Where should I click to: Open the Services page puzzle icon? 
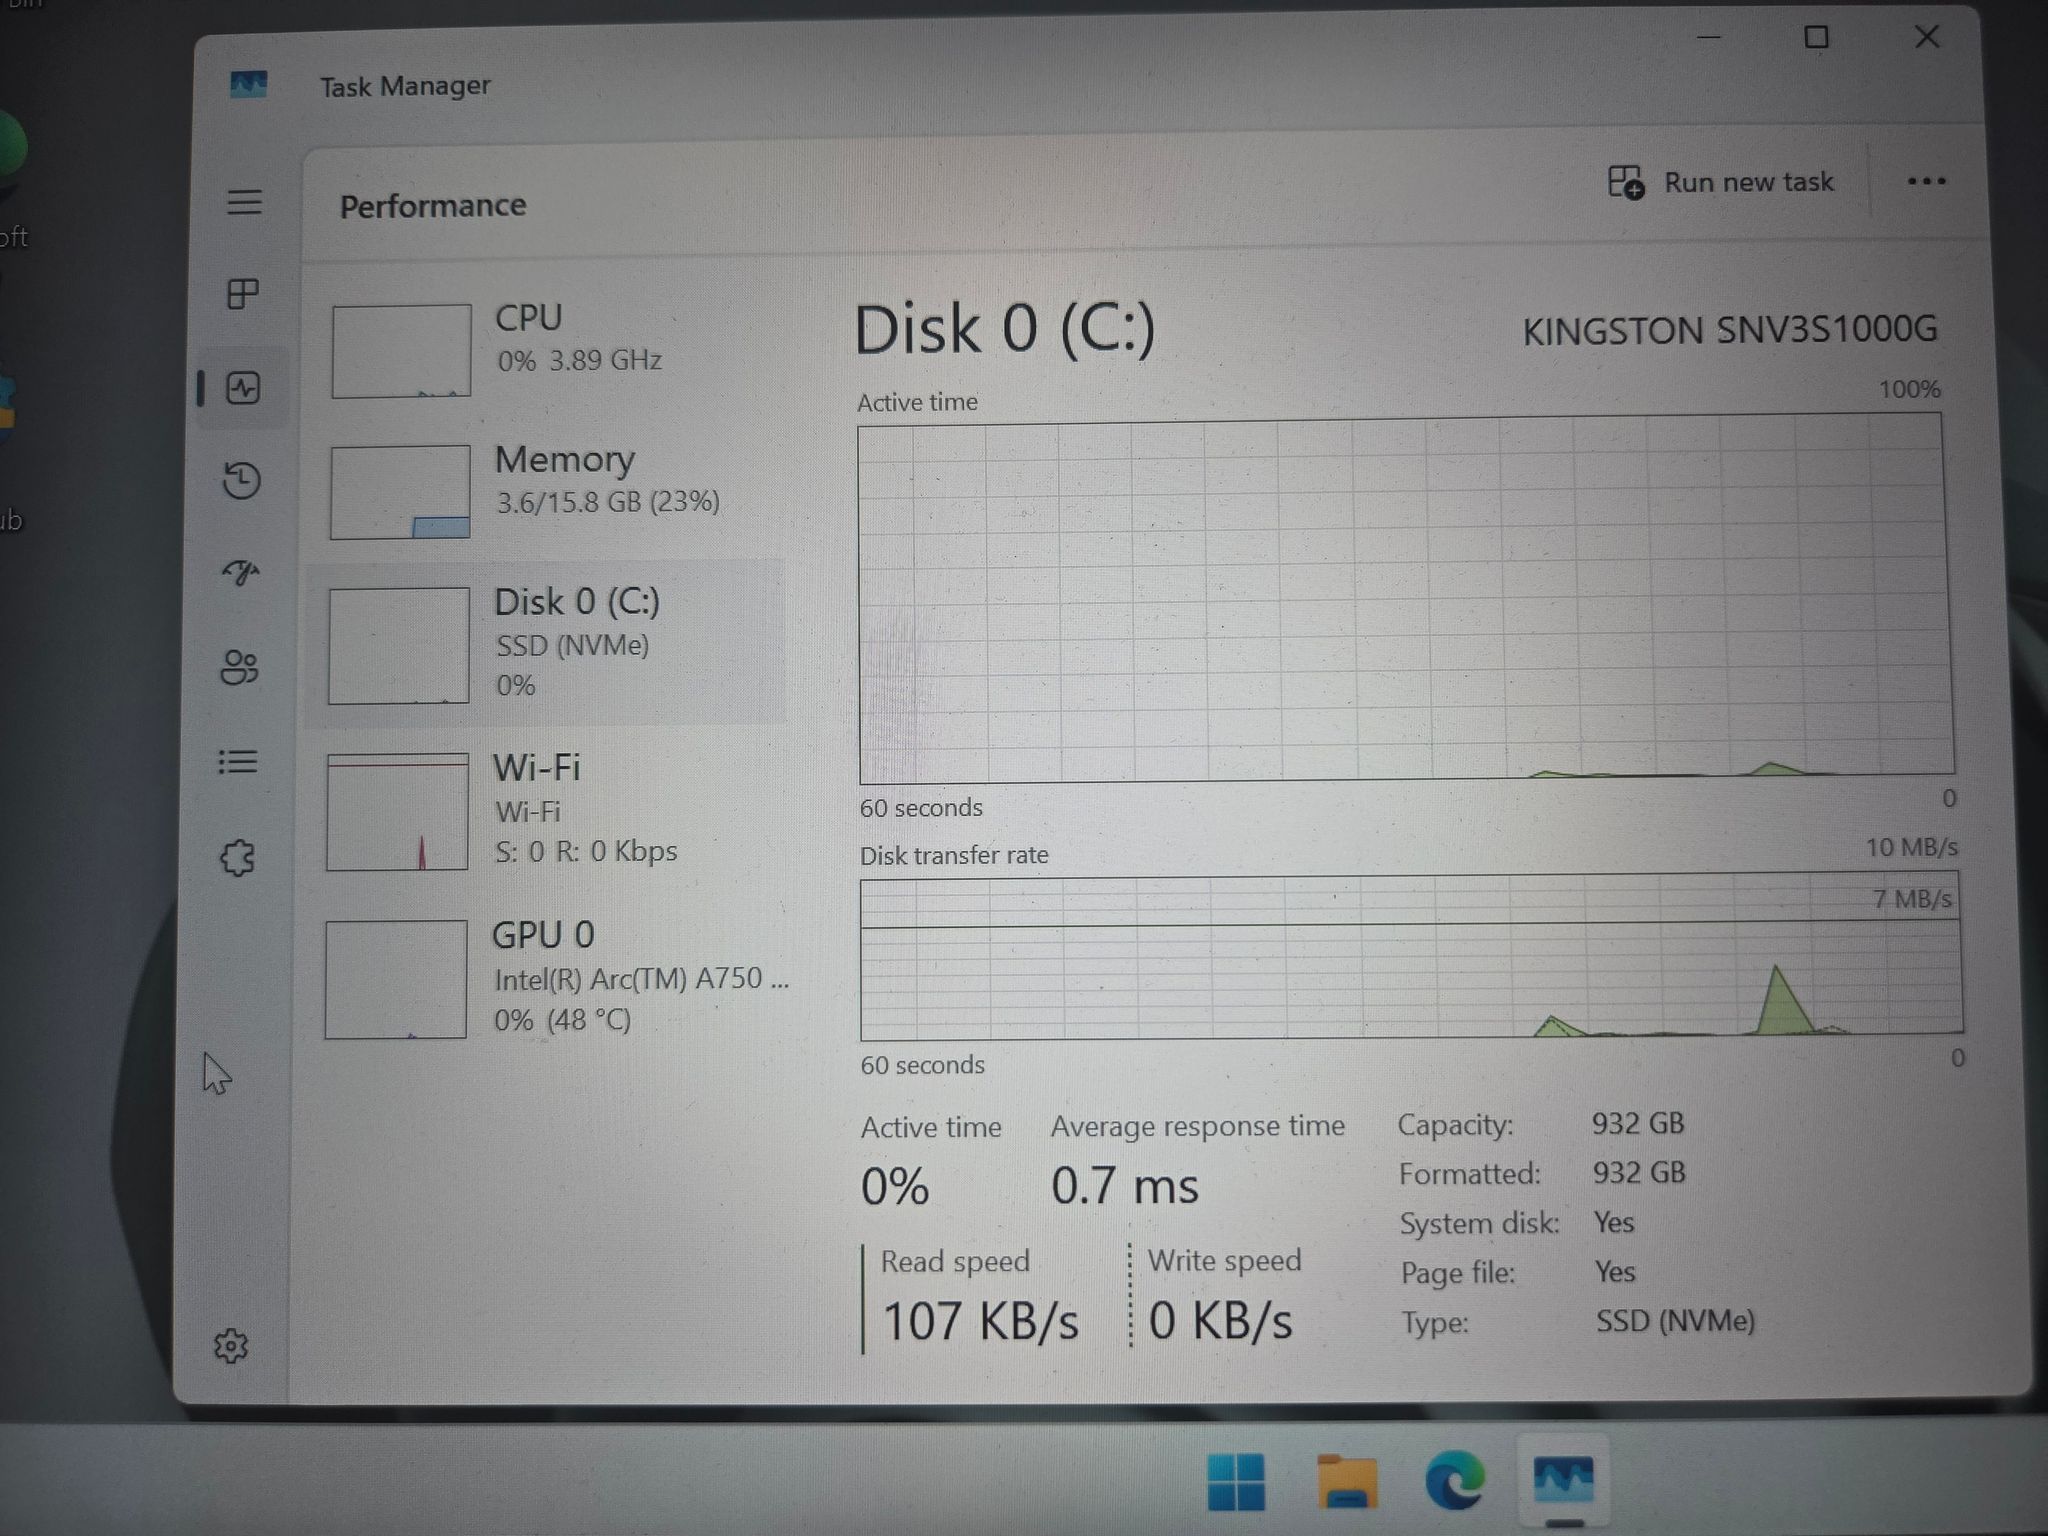(x=237, y=858)
